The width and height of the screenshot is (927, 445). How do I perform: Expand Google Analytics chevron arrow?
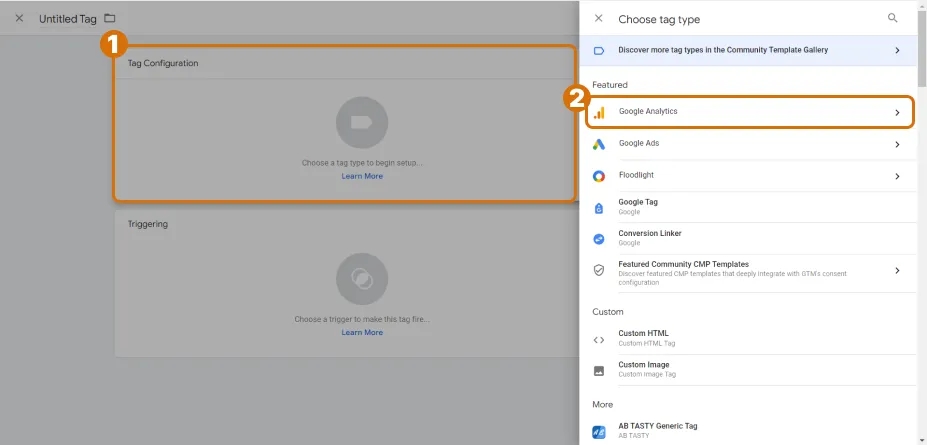[897, 112]
